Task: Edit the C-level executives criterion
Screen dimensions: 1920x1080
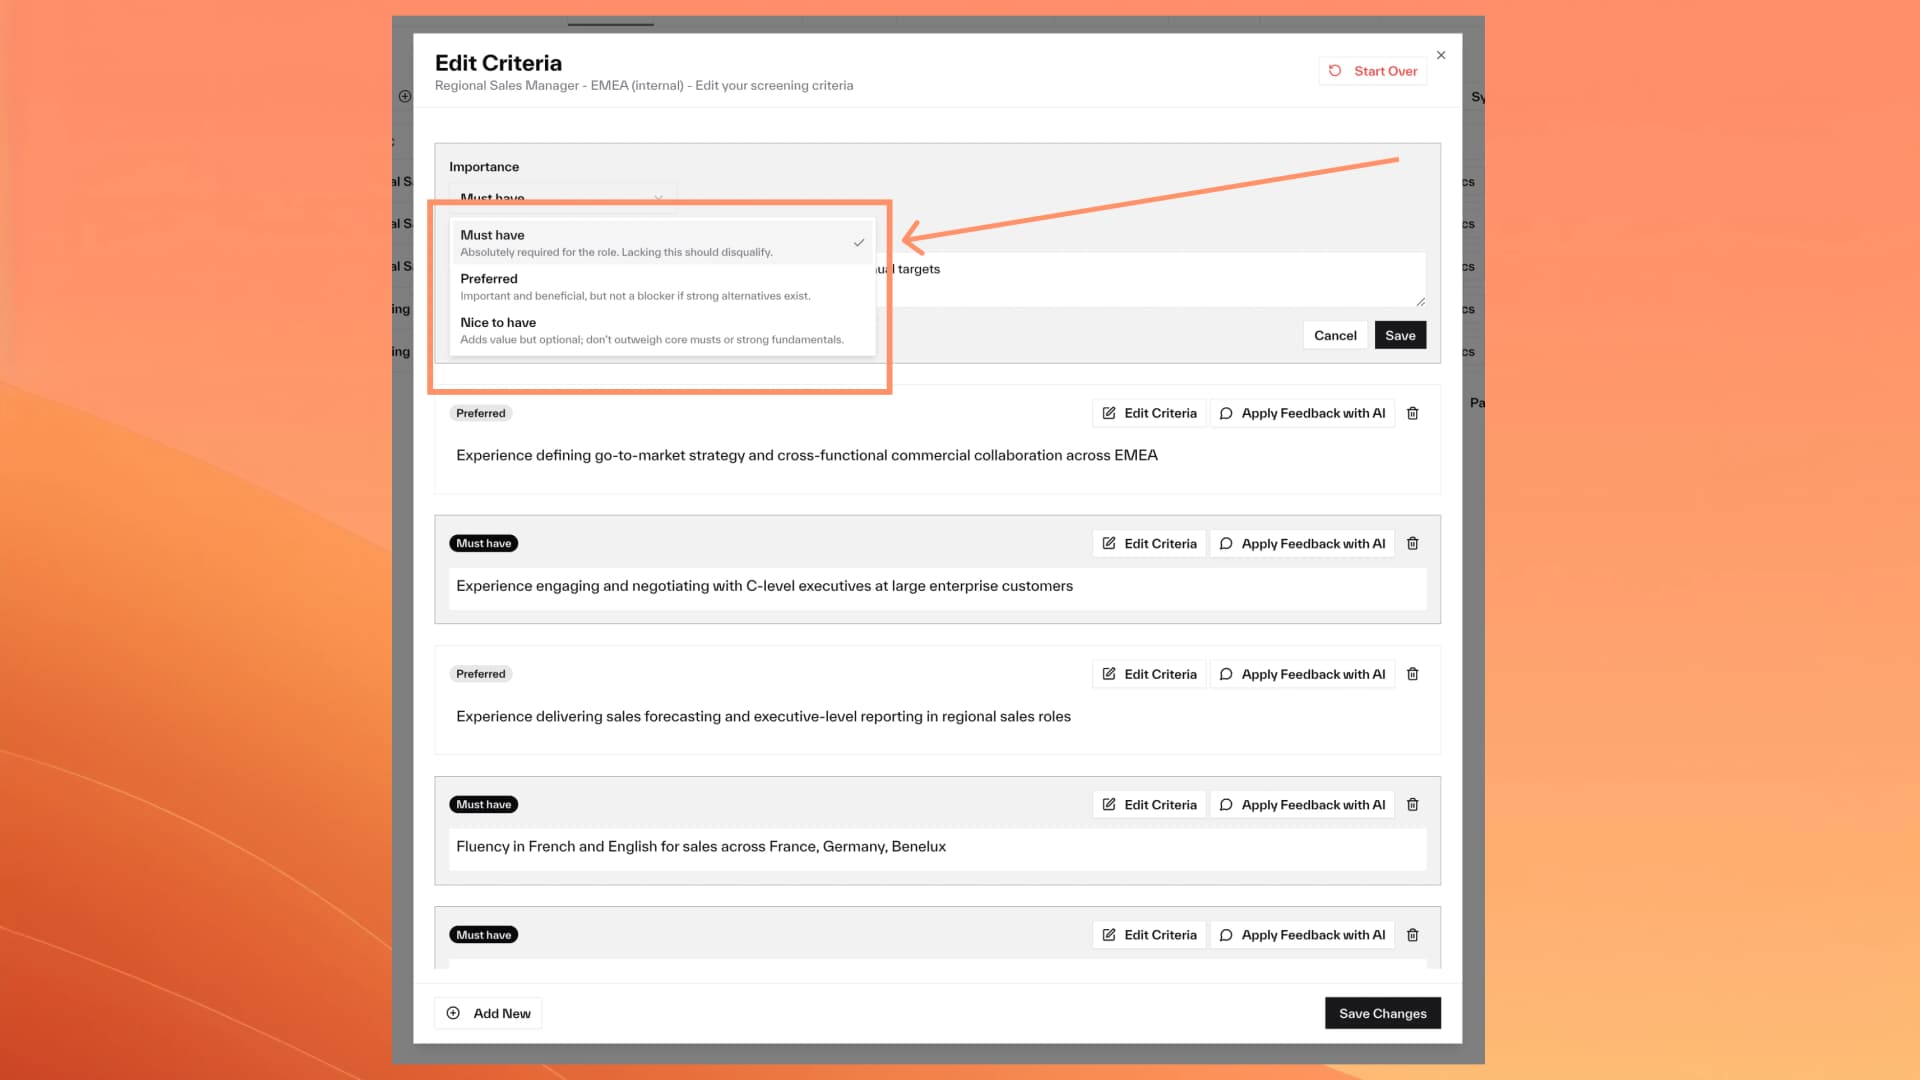Action: [1149, 544]
